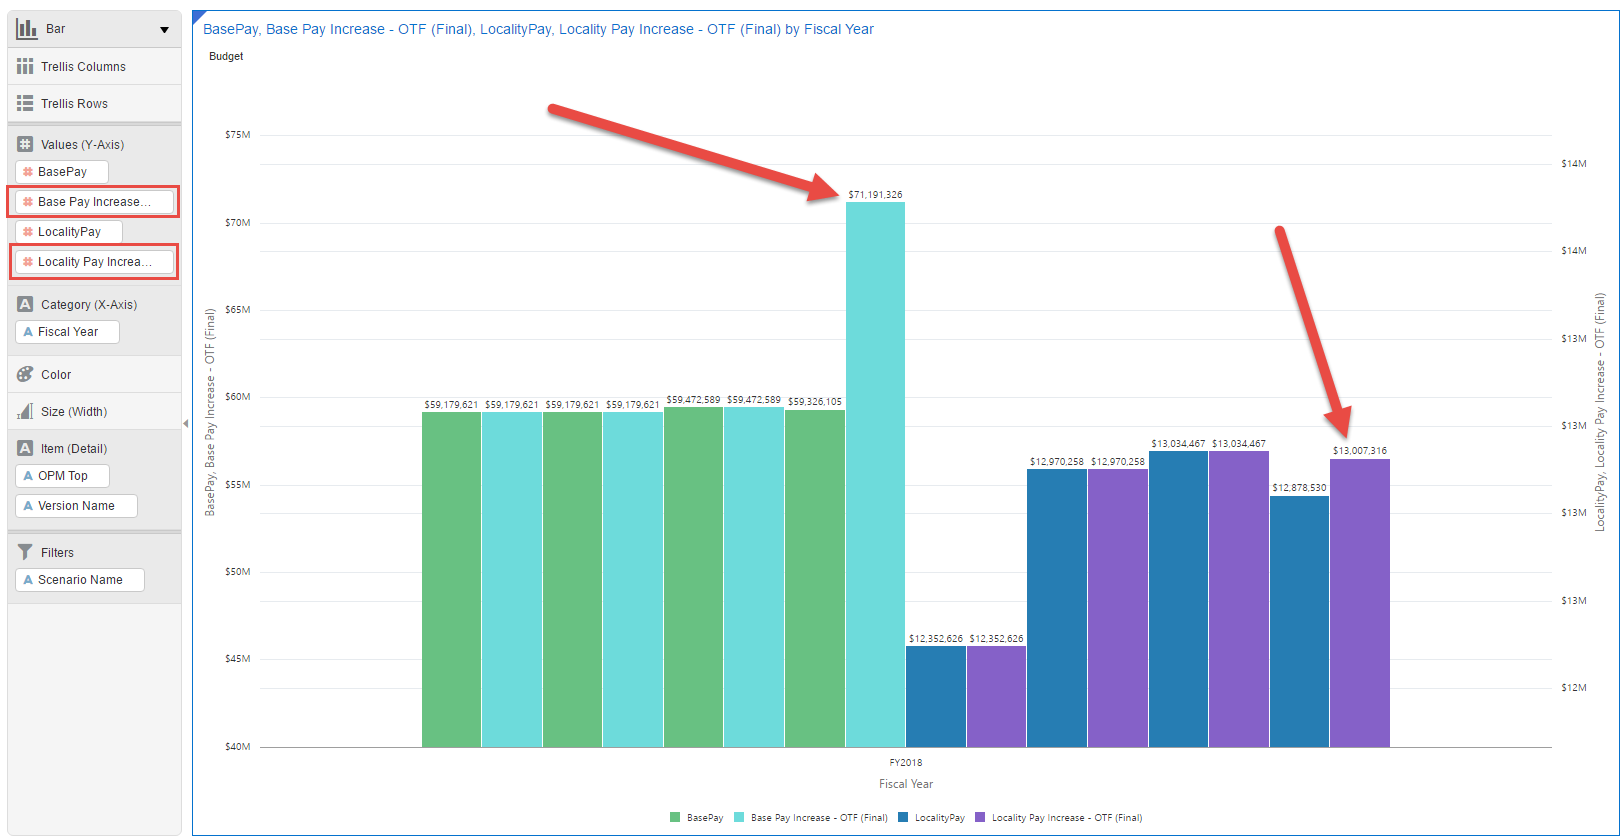The image size is (1623, 839).
Task: Click the Size (Width) icon
Action: tap(25, 412)
